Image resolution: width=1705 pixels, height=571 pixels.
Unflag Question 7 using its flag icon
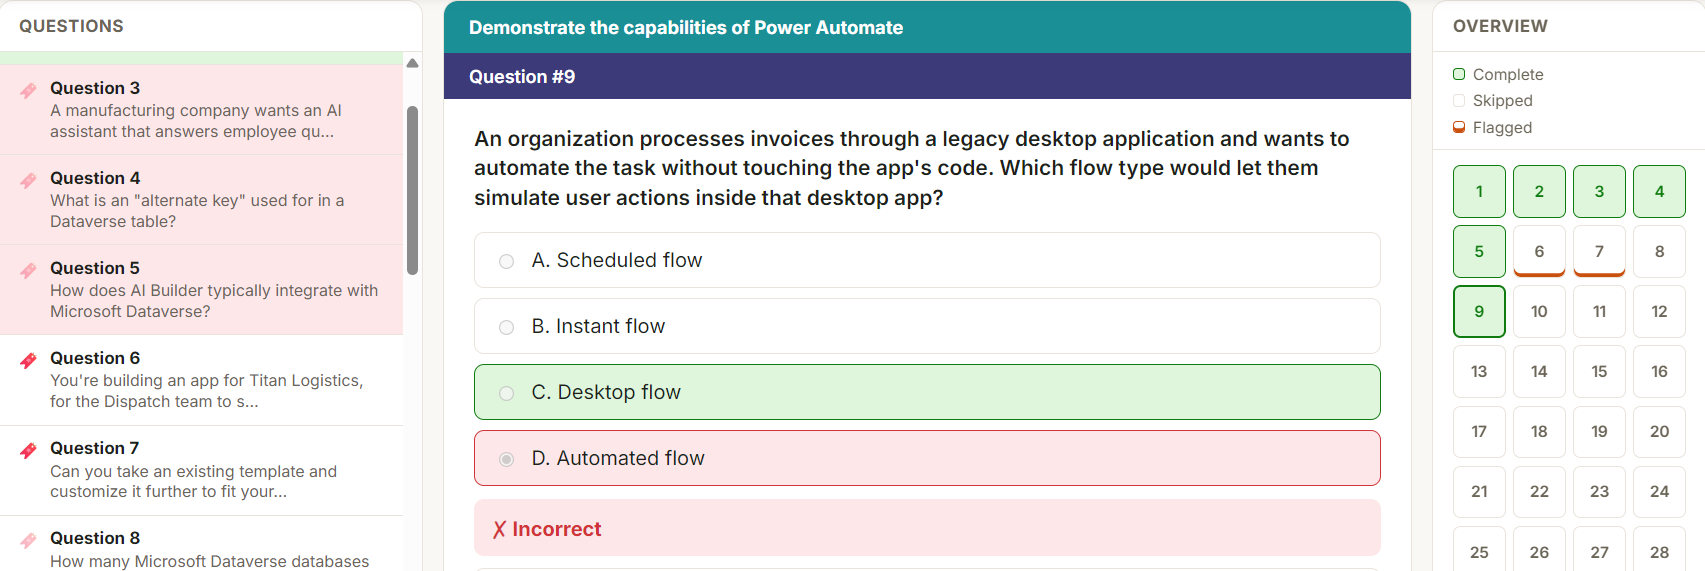tap(28, 450)
